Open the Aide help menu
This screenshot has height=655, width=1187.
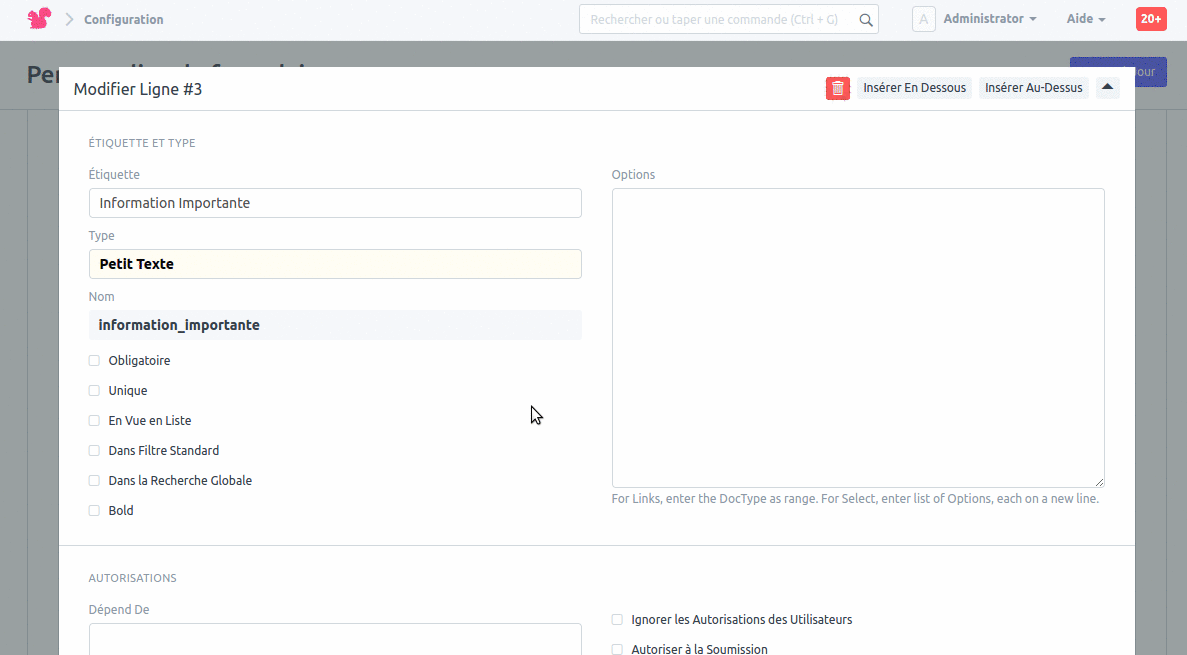click(1085, 19)
